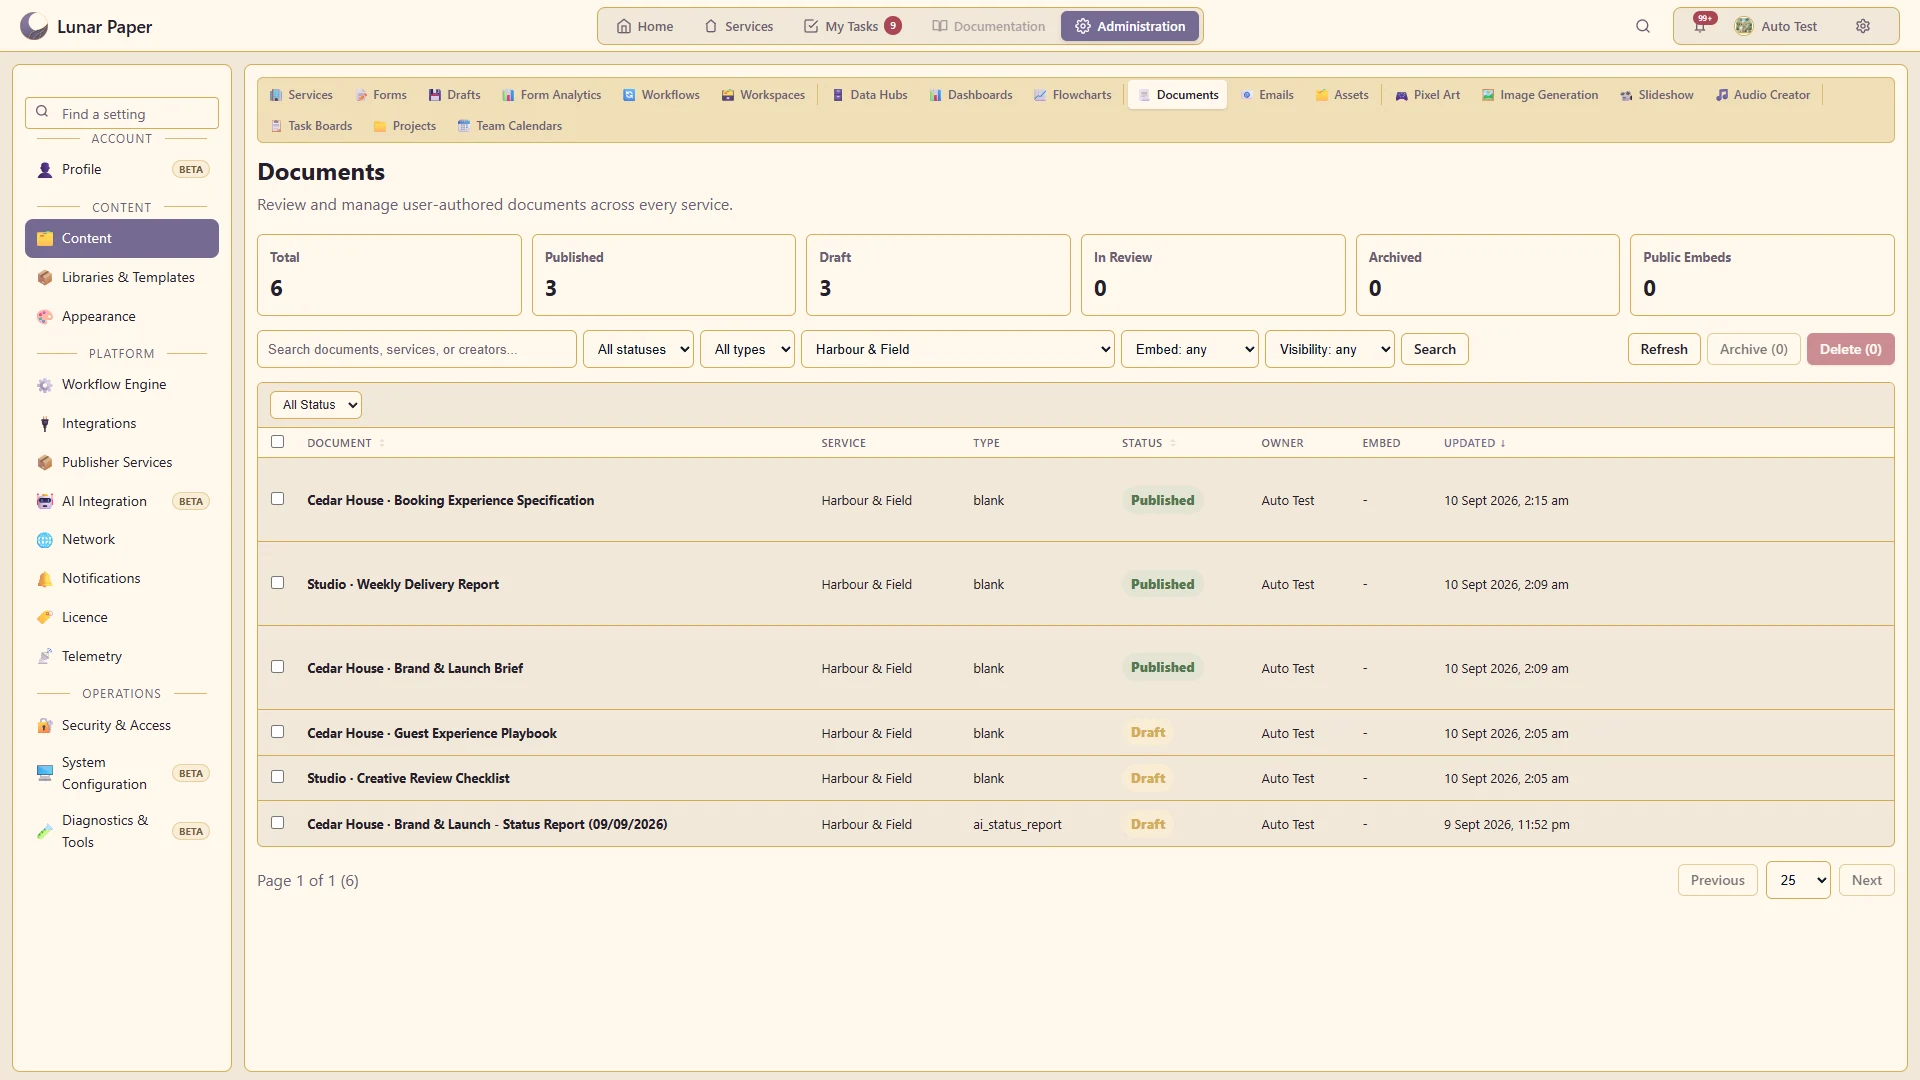Screen dimensions: 1920x1080
Task: Check the Guest Experience Playbook row checkbox
Action: pos(278,732)
